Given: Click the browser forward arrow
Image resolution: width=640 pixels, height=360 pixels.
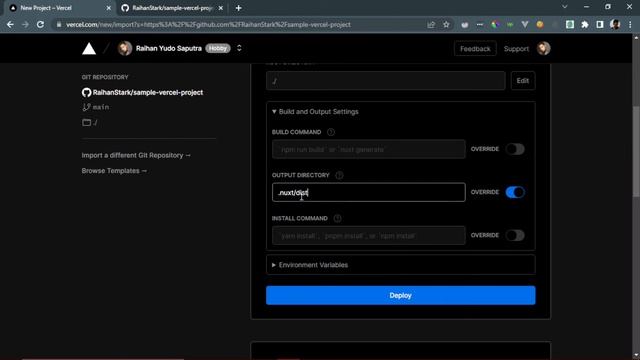Looking at the screenshot, I should 25,25.
